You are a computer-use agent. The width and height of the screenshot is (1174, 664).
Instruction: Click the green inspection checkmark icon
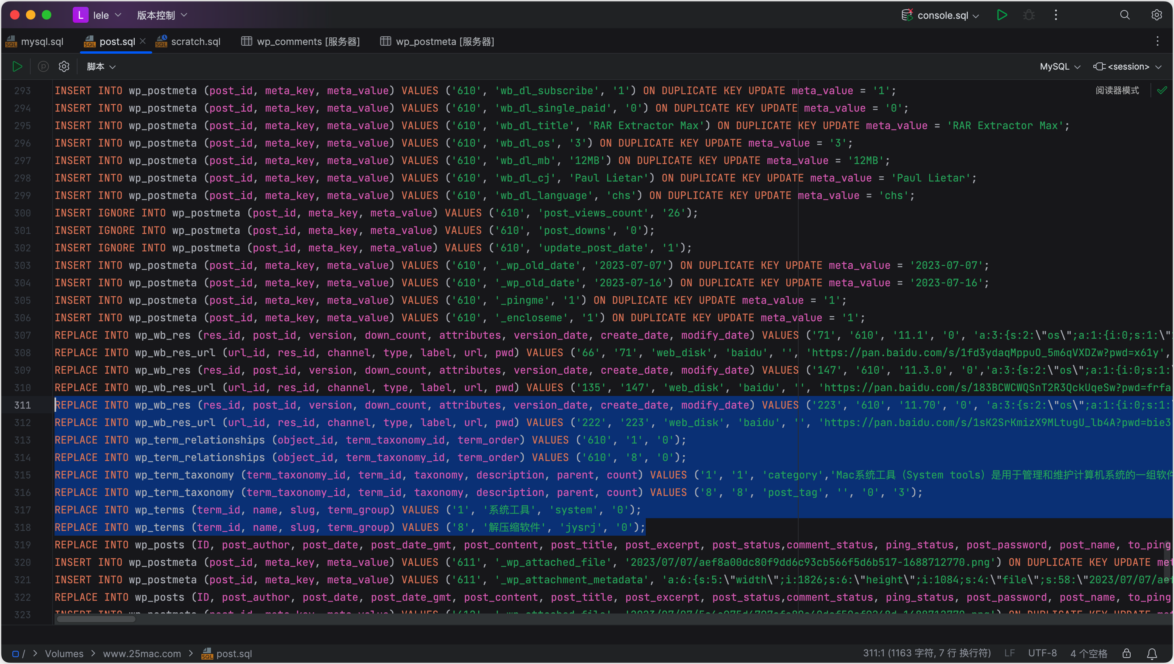(x=1161, y=91)
